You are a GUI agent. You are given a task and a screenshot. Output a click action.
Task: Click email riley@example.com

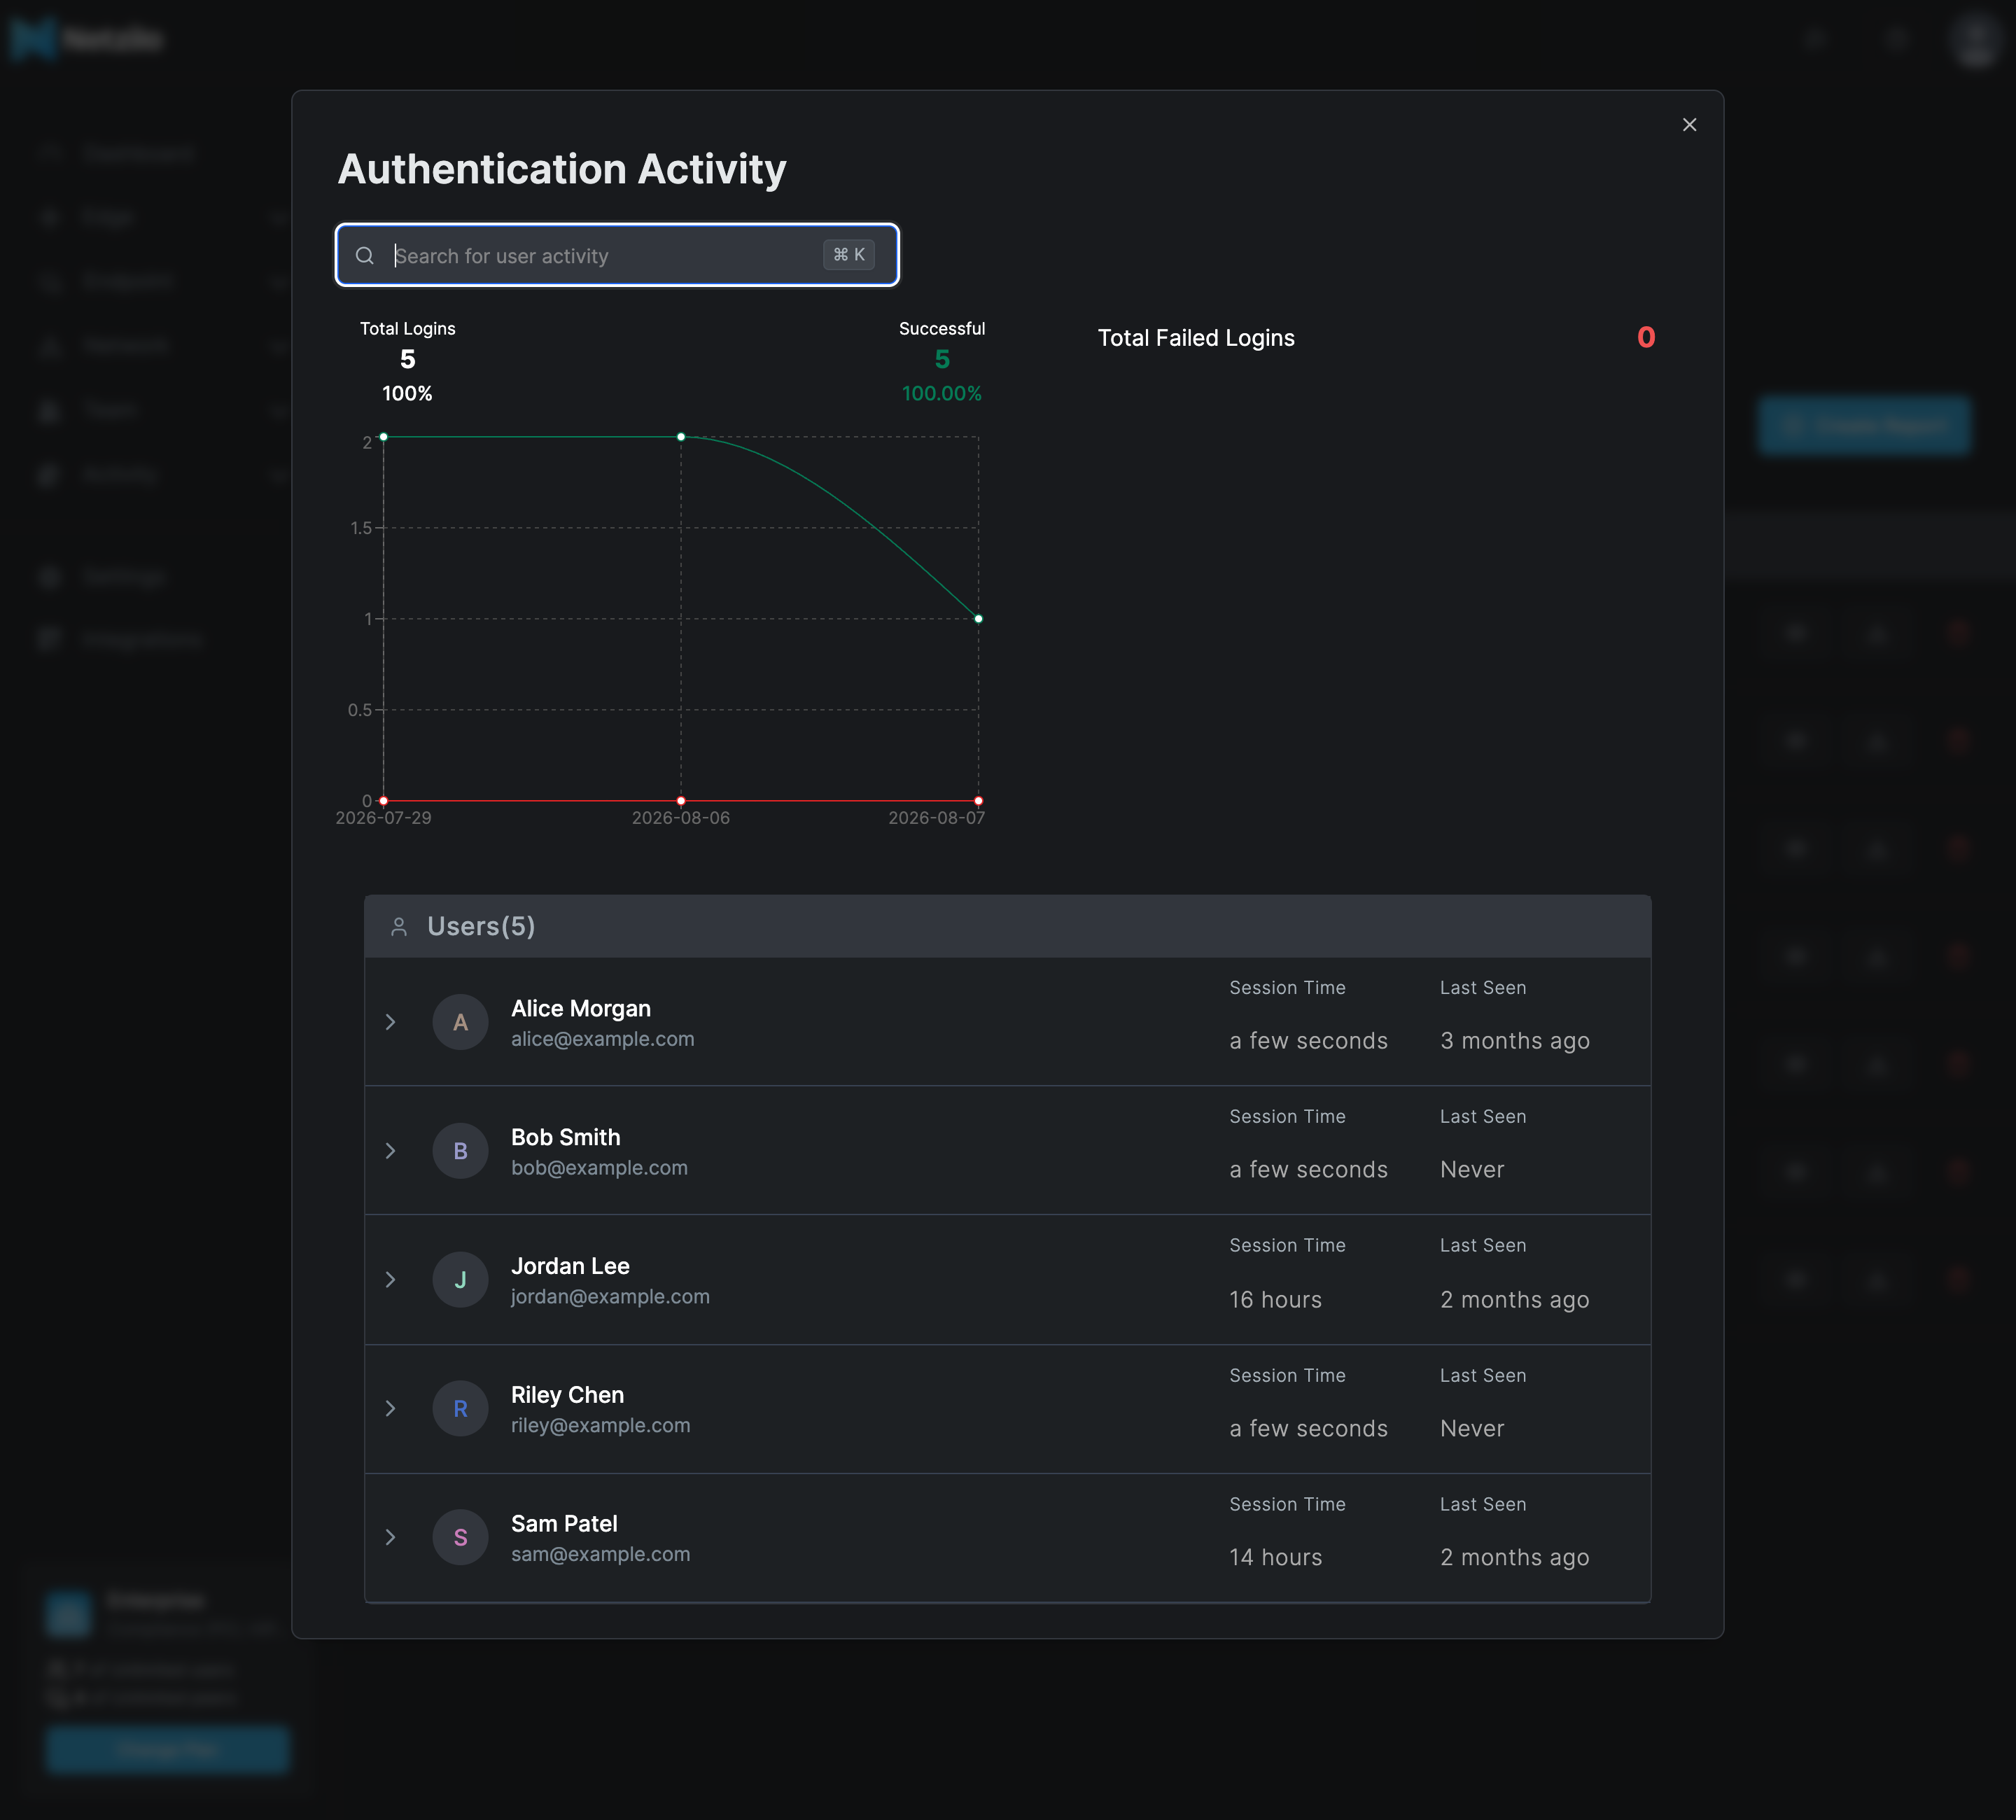[601, 1426]
